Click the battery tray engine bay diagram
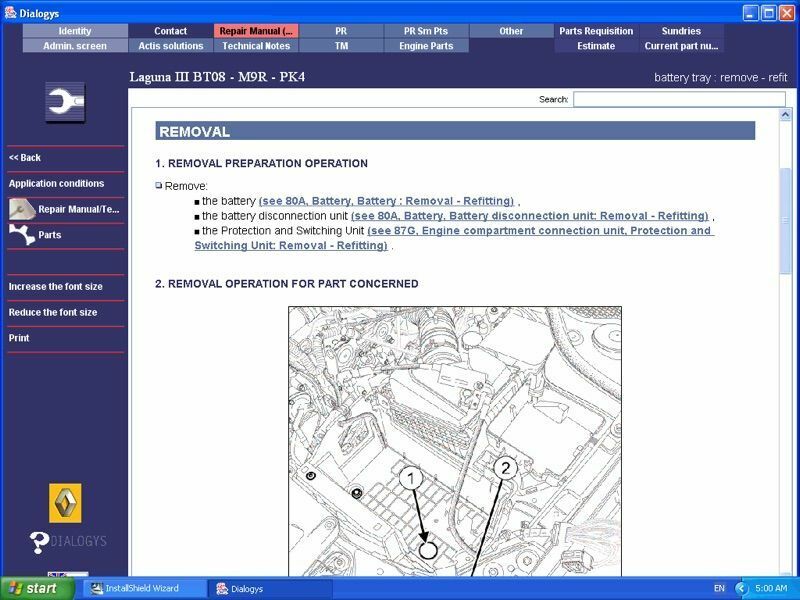Image resolution: width=800 pixels, height=600 pixels. tap(455, 441)
